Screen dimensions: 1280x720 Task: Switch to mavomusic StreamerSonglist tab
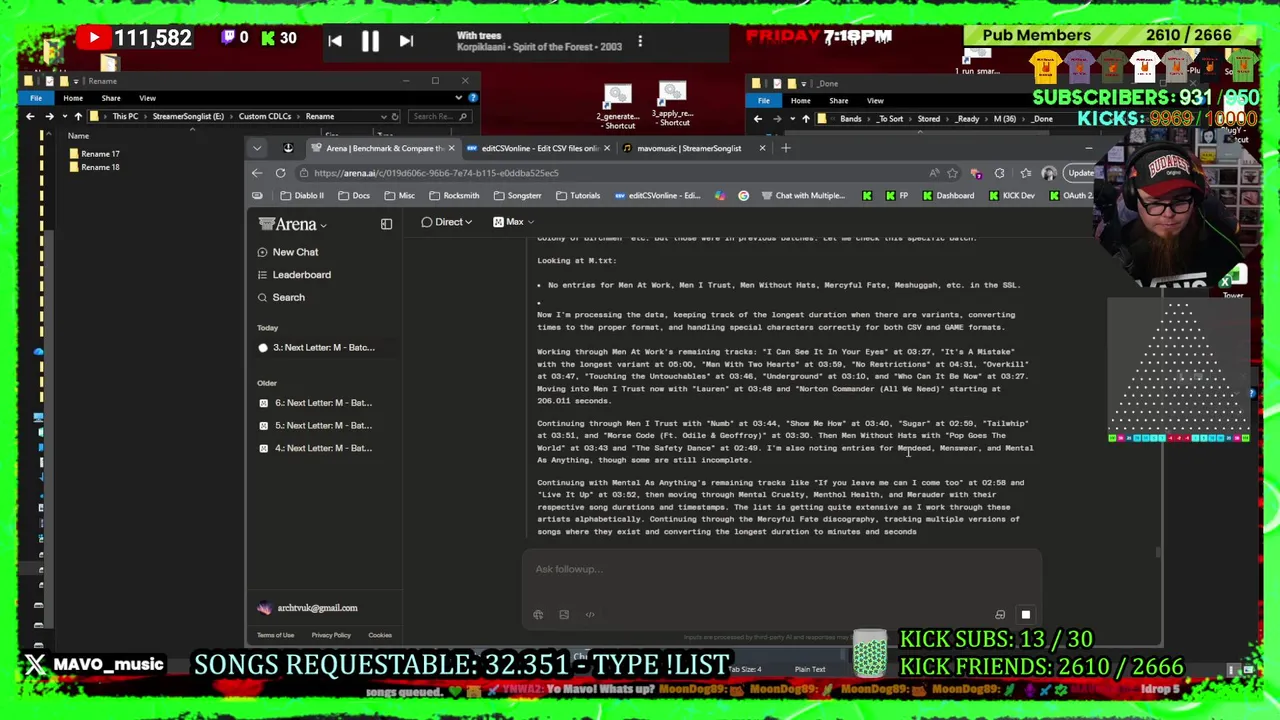[689, 148]
